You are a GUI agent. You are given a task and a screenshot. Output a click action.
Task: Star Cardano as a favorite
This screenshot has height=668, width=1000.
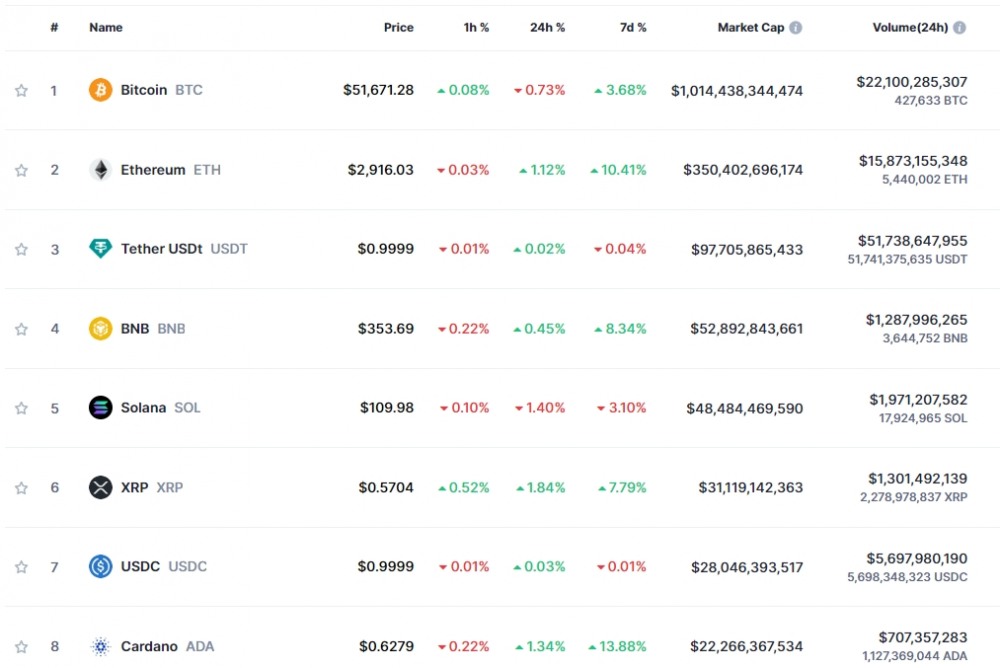tap(21, 646)
